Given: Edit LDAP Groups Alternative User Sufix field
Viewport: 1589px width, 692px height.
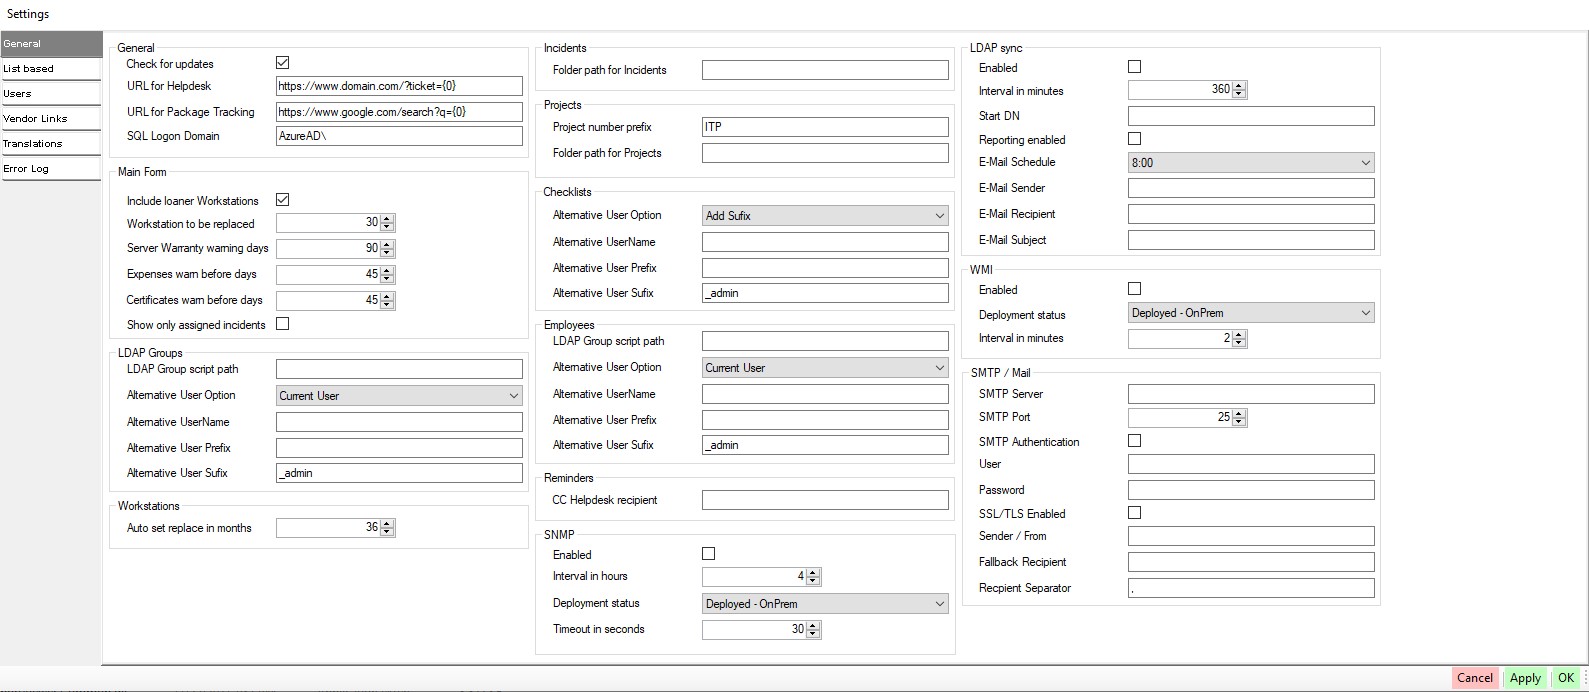Looking at the screenshot, I should click(399, 473).
